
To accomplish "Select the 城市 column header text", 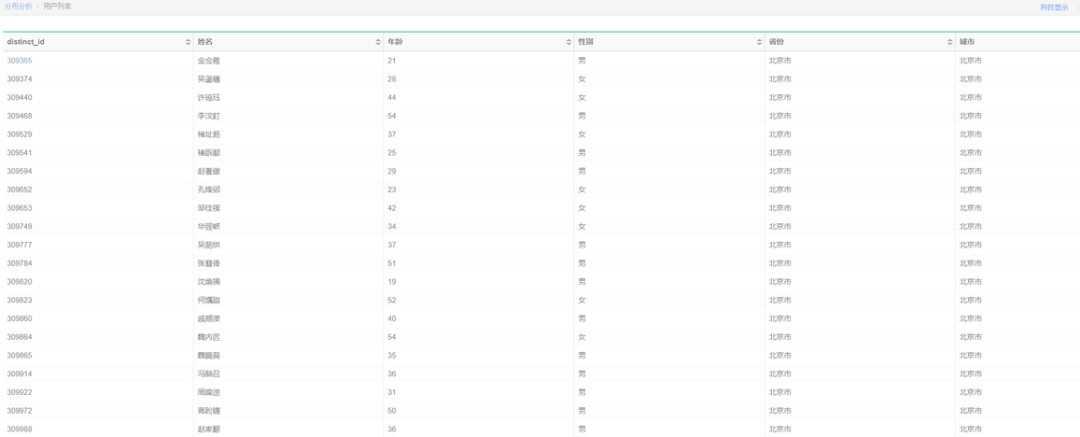I will click(x=967, y=42).
